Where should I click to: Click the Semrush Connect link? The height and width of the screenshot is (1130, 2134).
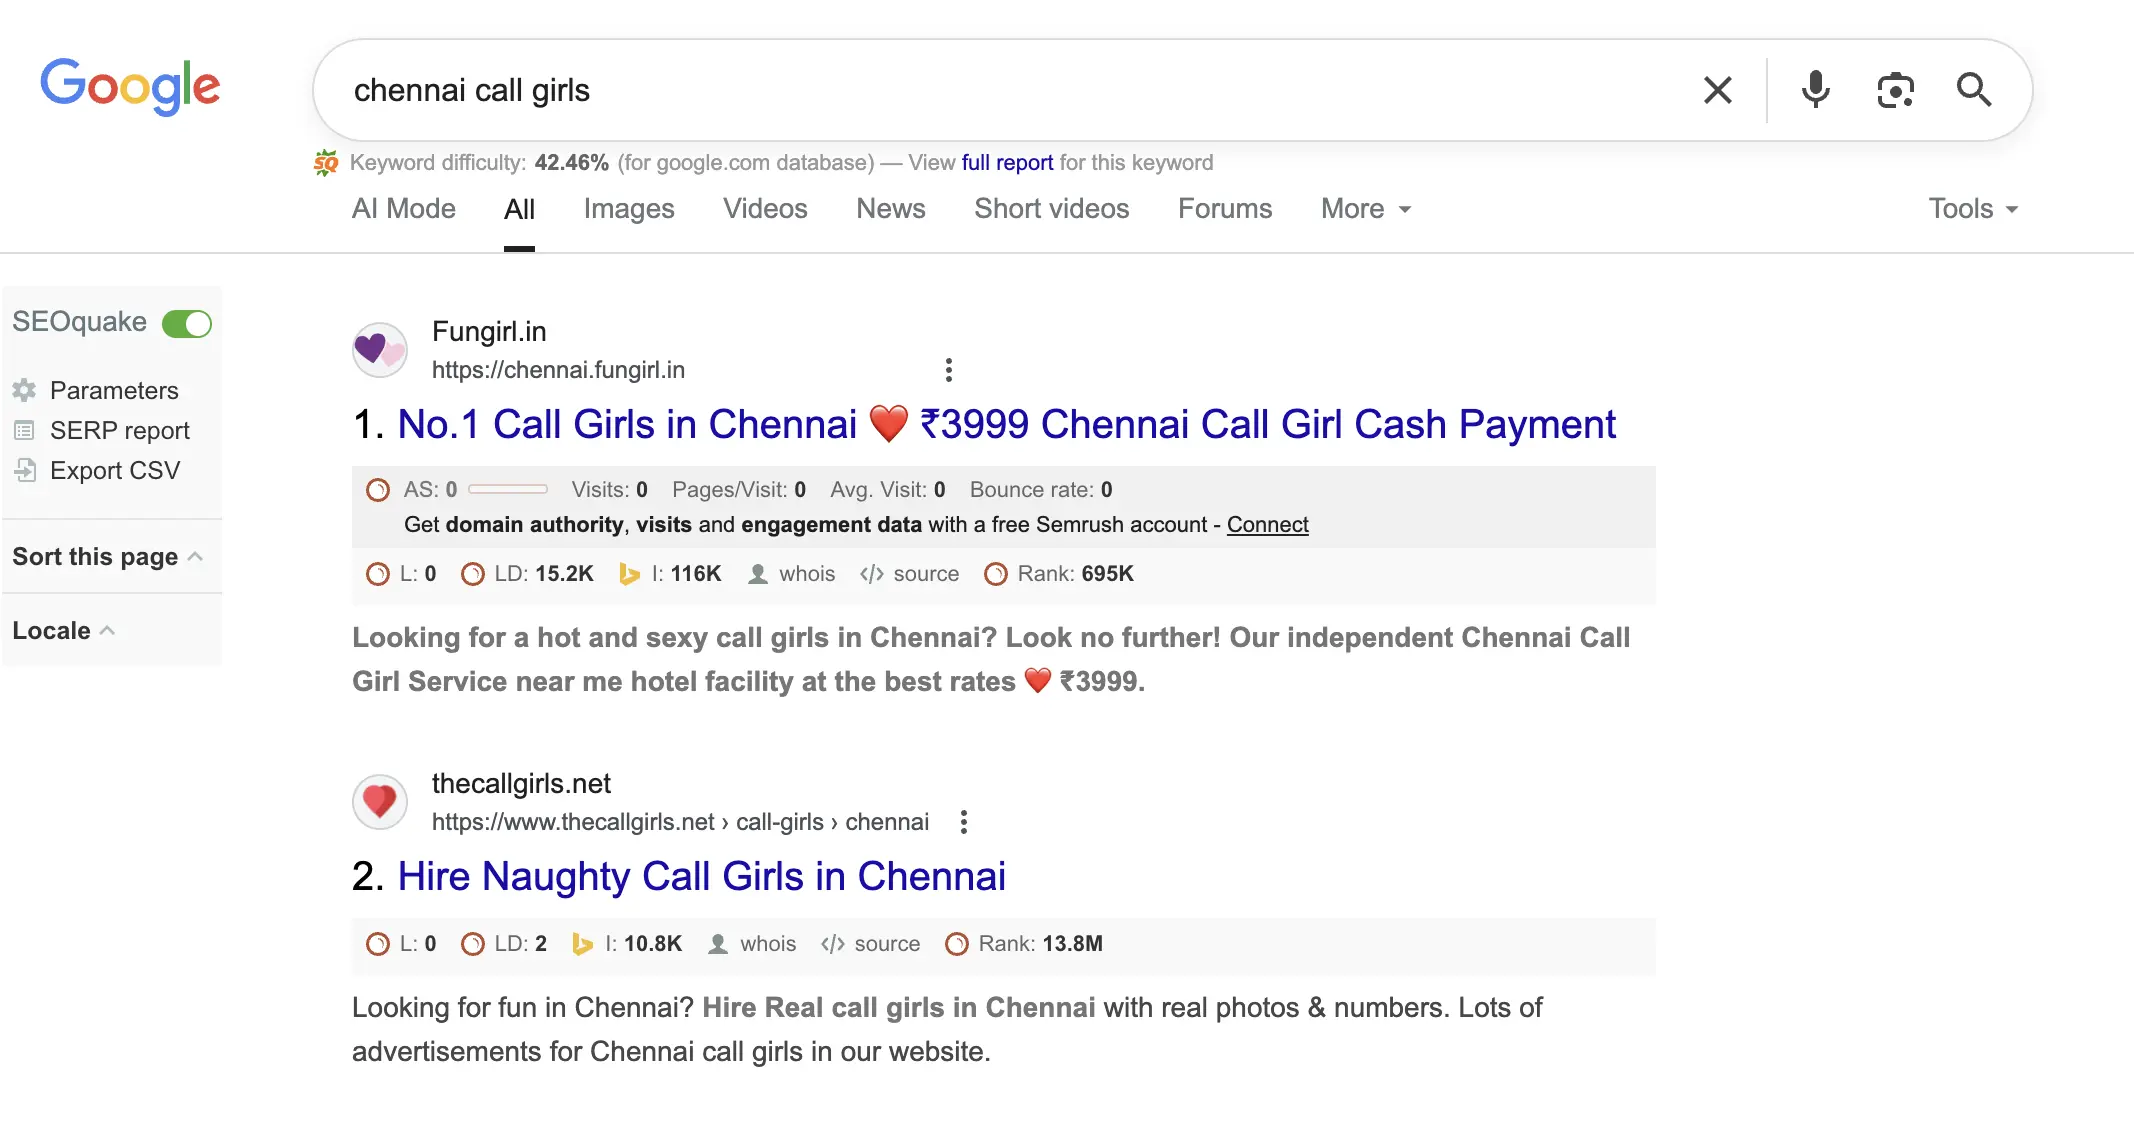[1267, 525]
